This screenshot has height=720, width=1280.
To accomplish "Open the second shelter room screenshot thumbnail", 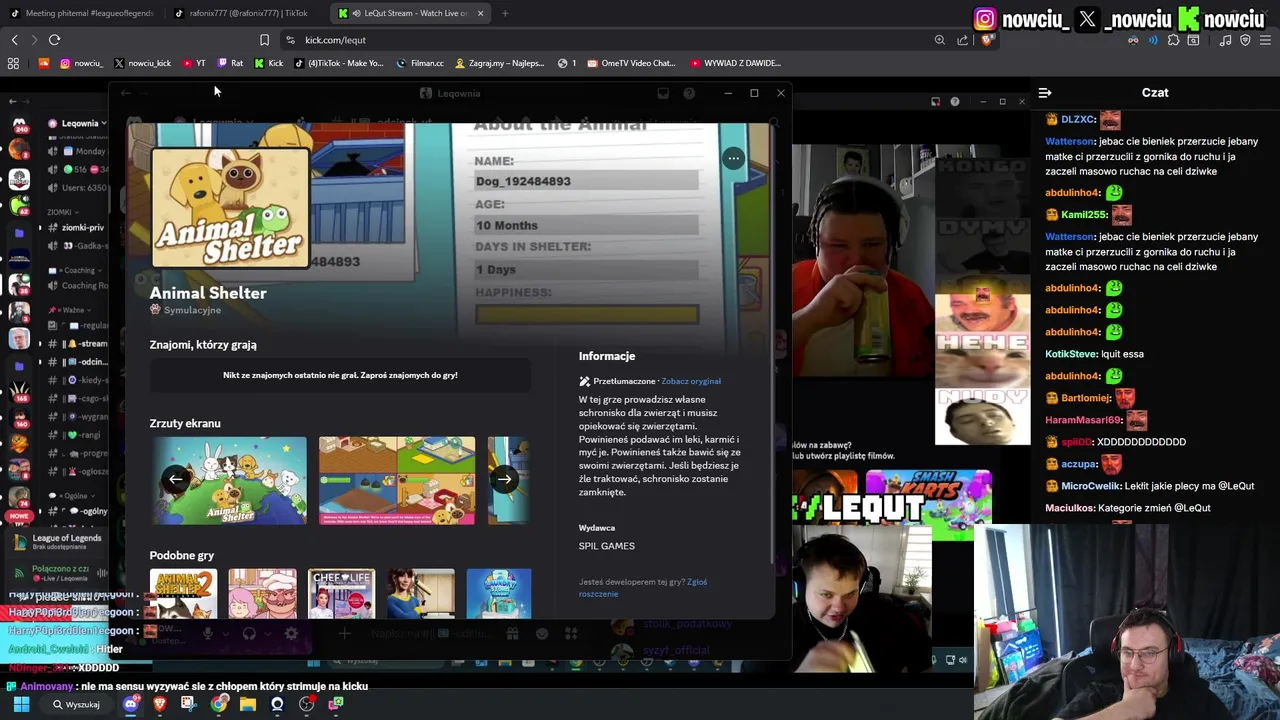I will coord(397,480).
